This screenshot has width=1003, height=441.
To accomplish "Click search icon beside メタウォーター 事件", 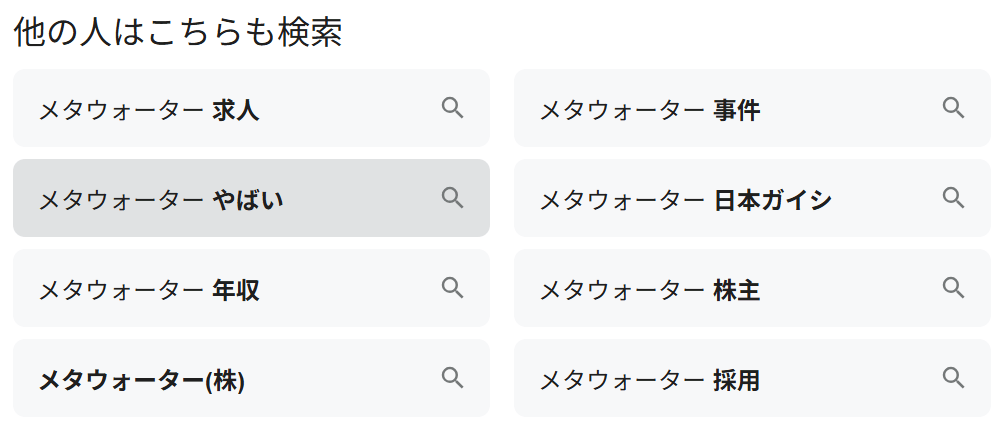I will 953,108.
